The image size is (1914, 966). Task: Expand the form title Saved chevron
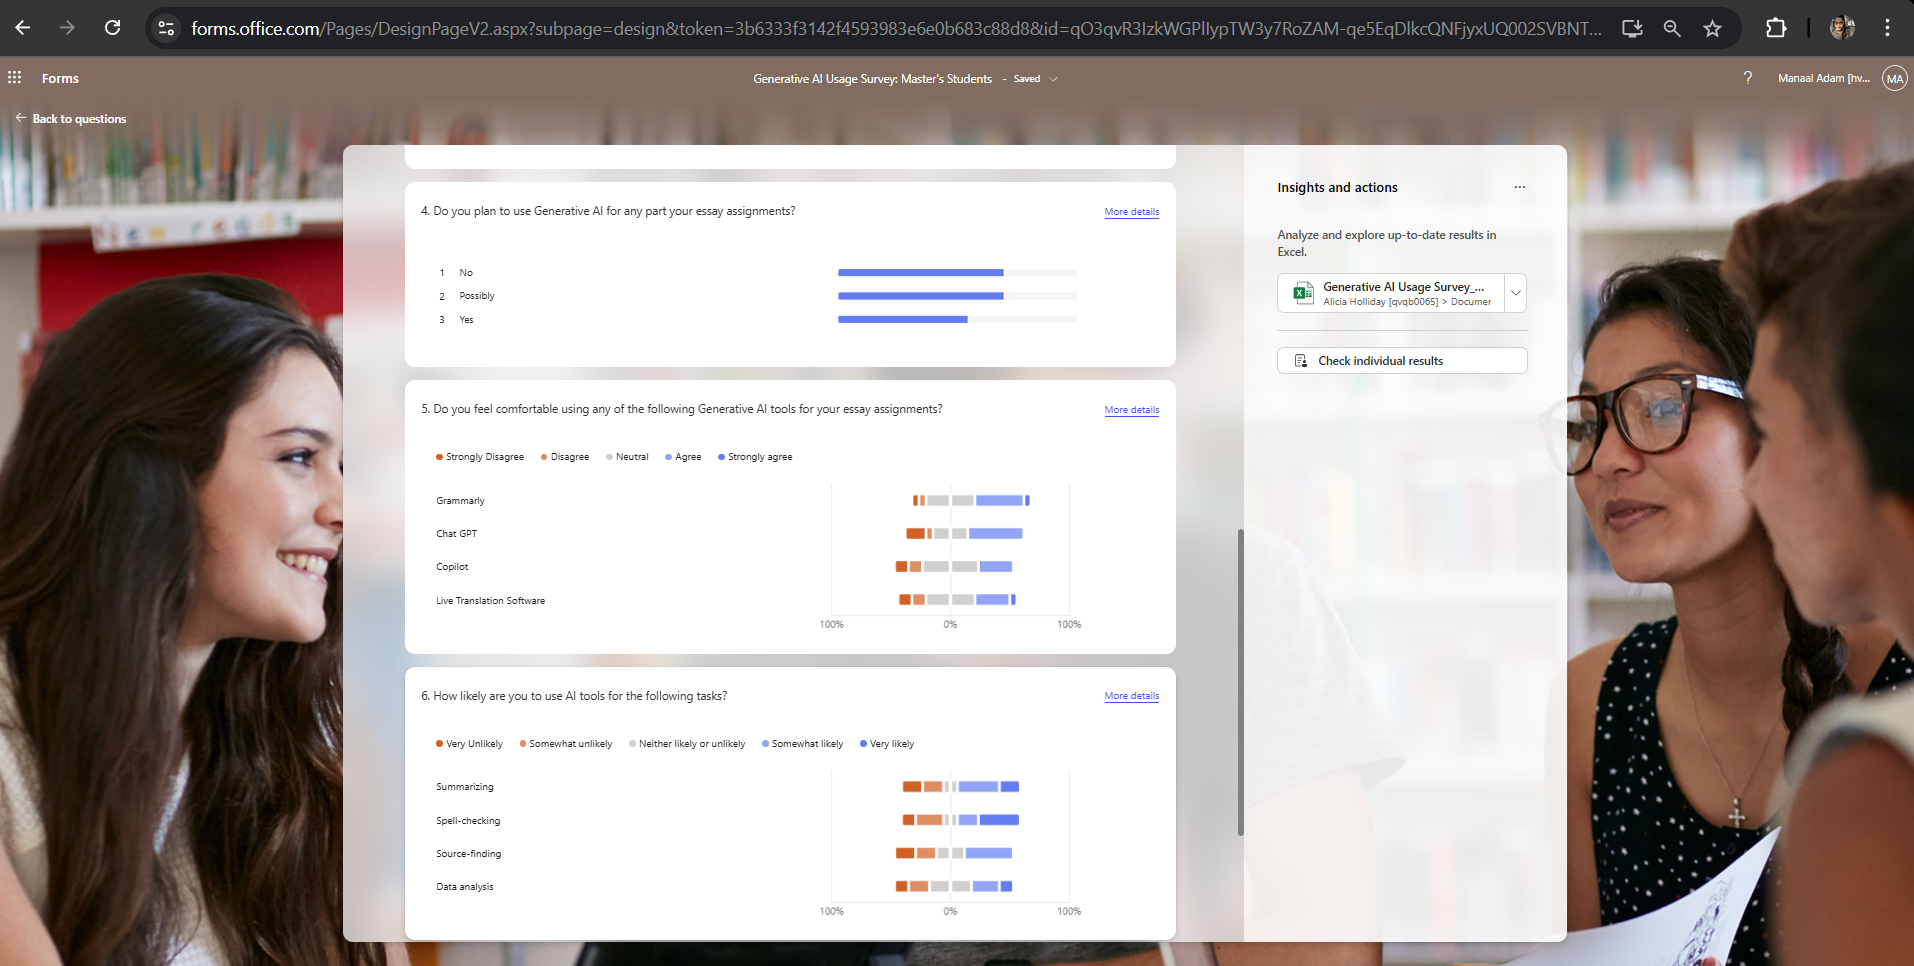[1053, 79]
